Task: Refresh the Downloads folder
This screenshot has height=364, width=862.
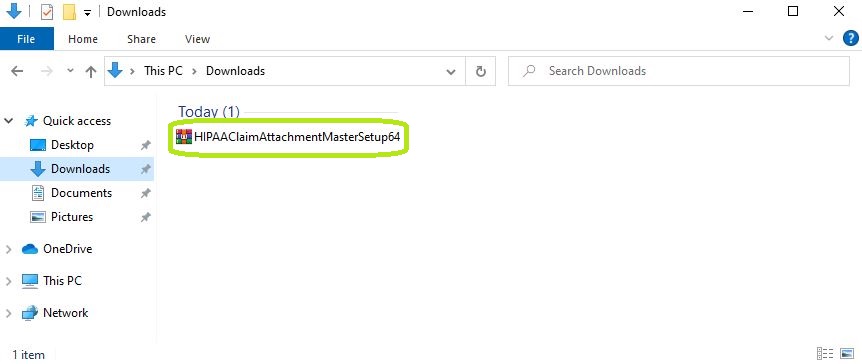Action: pyautogui.click(x=480, y=71)
